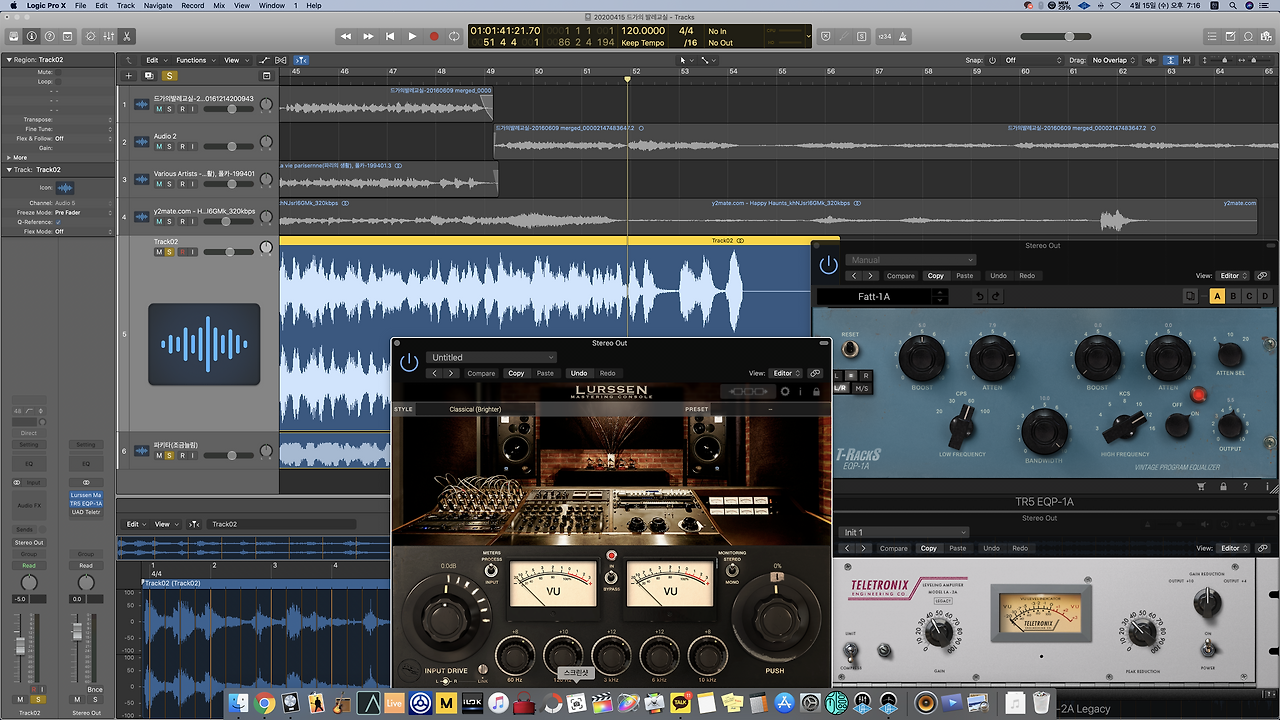
Task: Enable Cycle mode in transport
Action: pos(455,36)
